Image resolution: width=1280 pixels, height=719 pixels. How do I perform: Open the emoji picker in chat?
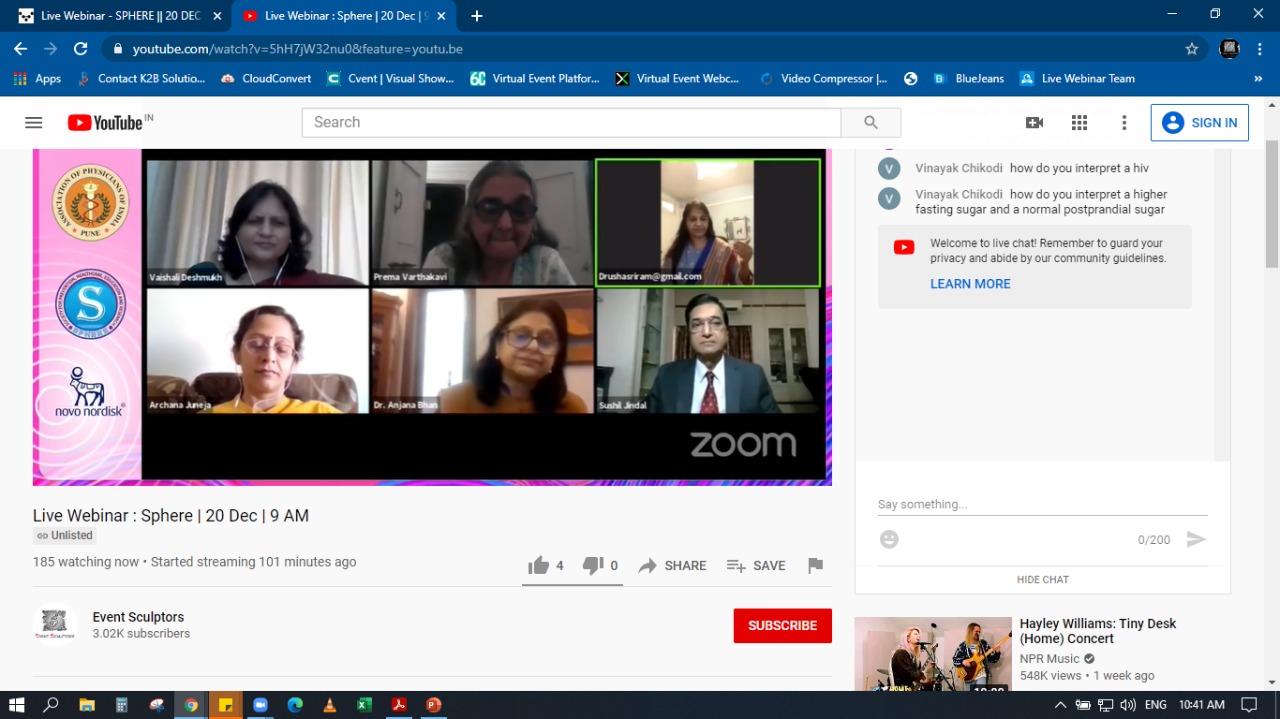889,539
